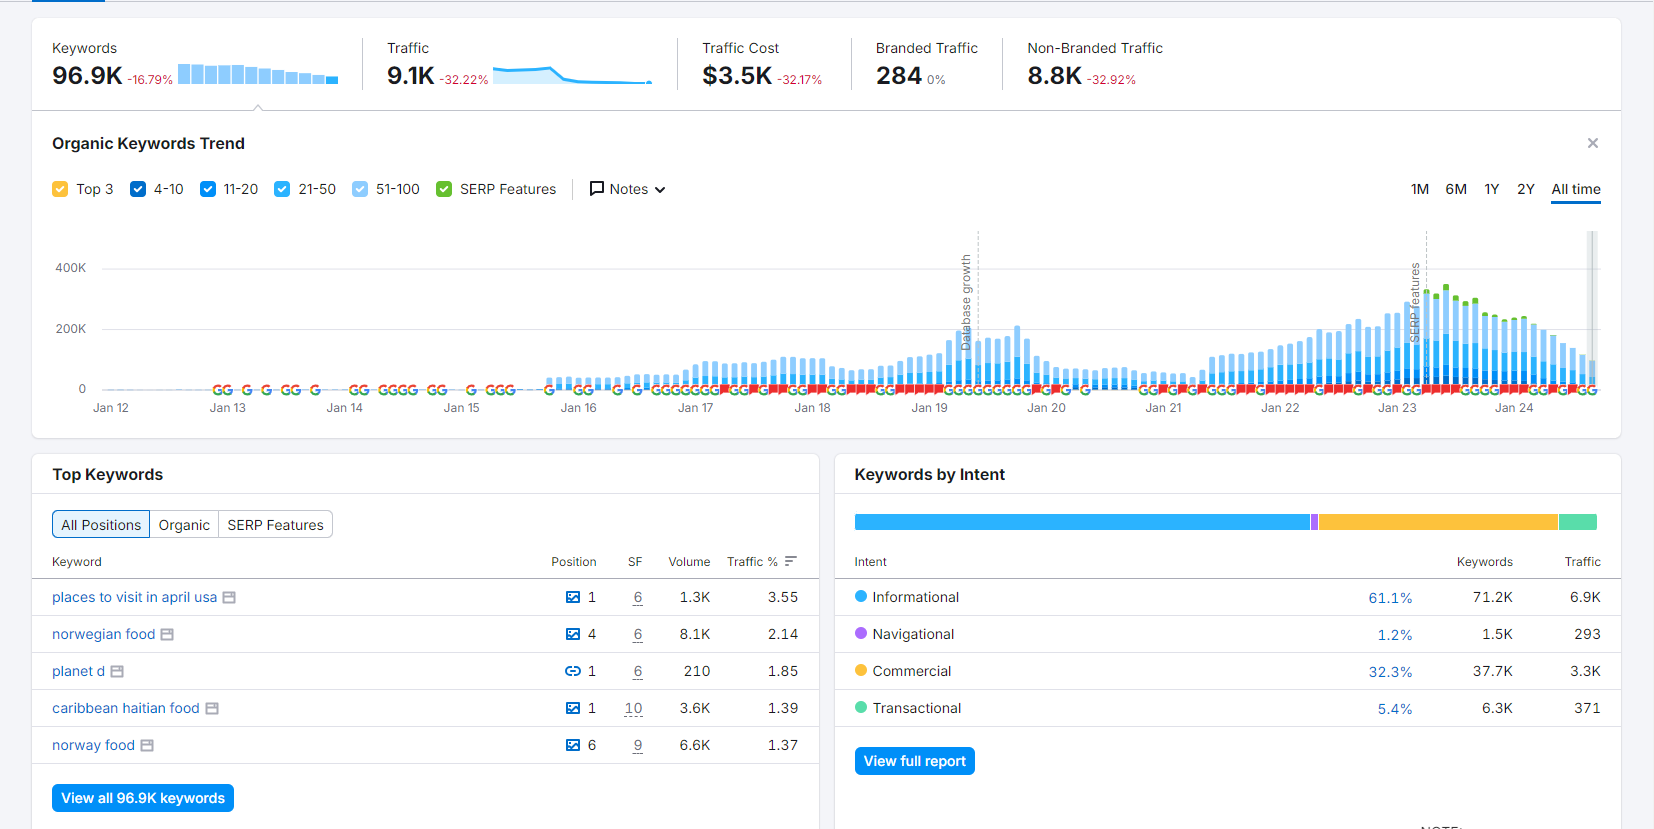The height and width of the screenshot is (829, 1654).
Task: Disable the SERP Features checkbox
Action: 444,189
